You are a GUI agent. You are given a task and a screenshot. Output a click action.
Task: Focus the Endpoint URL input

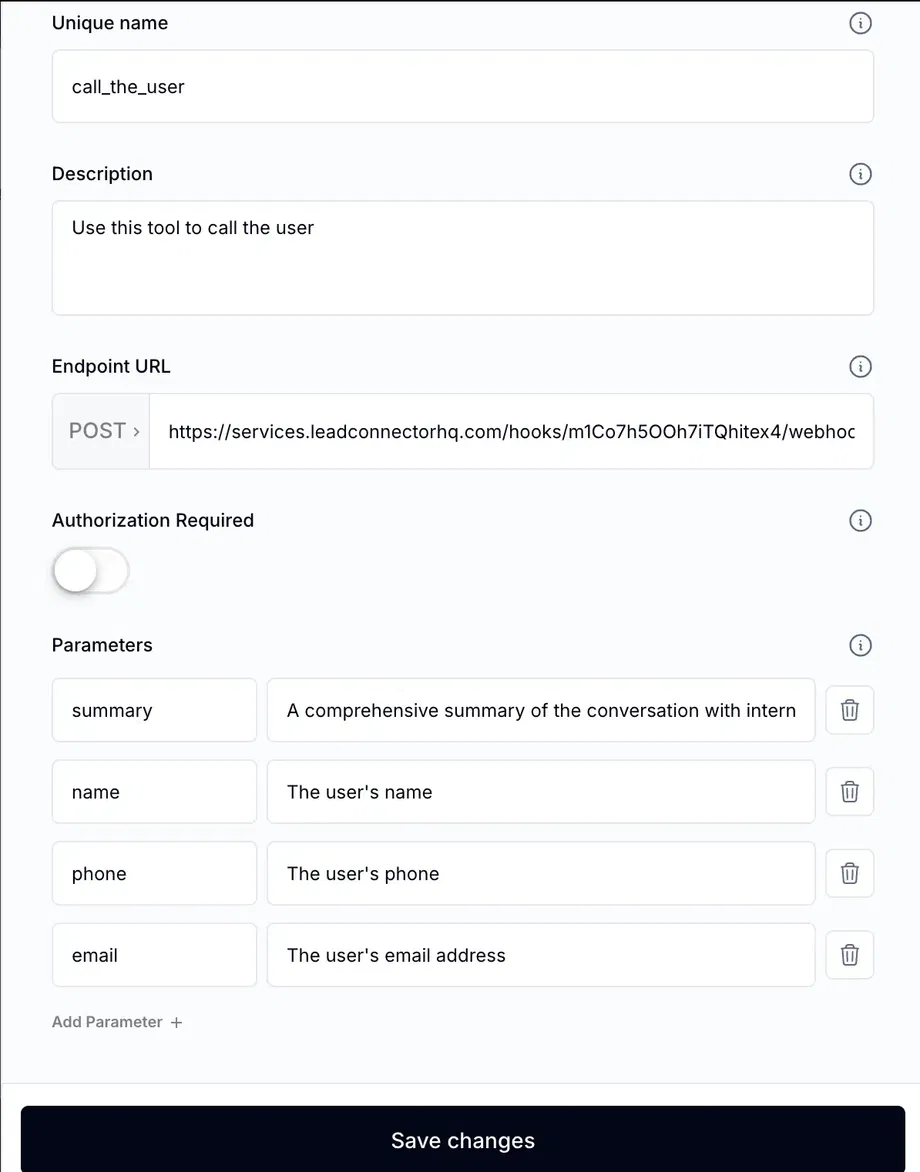(510, 431)
